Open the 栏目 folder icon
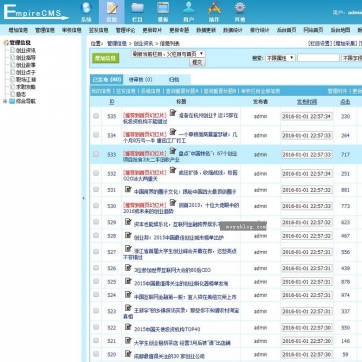This screenshot has width=362, height=362. (x=137, y=12)
